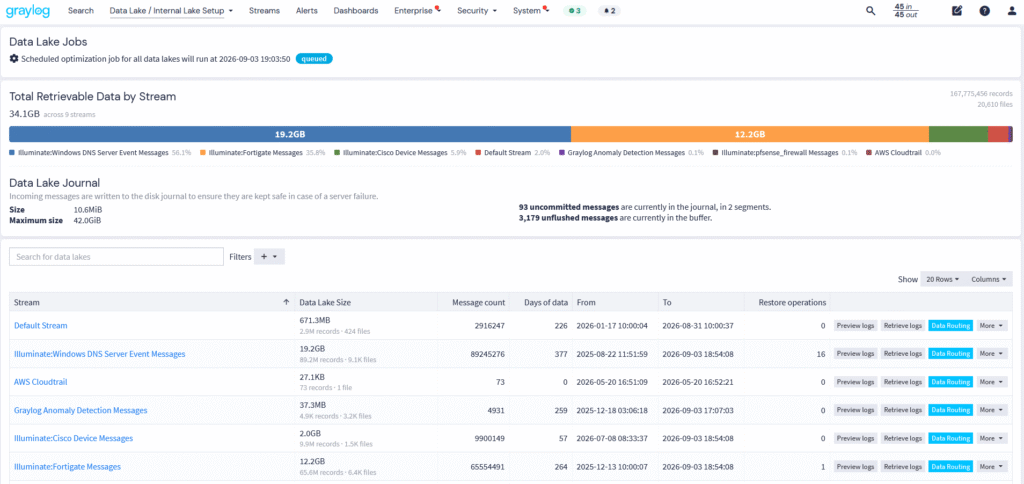The width and height of the screenshot is (1024, 484).
Task: Open the Enterprise menu
Action: pos(417,10)
